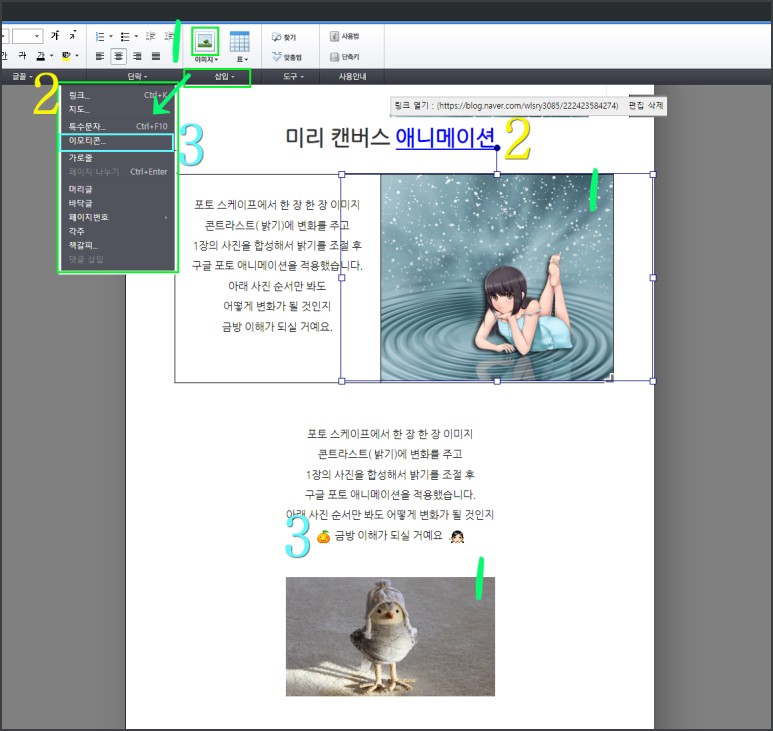The width and height of the screenshot is (773, 731).
Task: Click the 애니메이션 hyperlink in the title
Action: (445, 137)
